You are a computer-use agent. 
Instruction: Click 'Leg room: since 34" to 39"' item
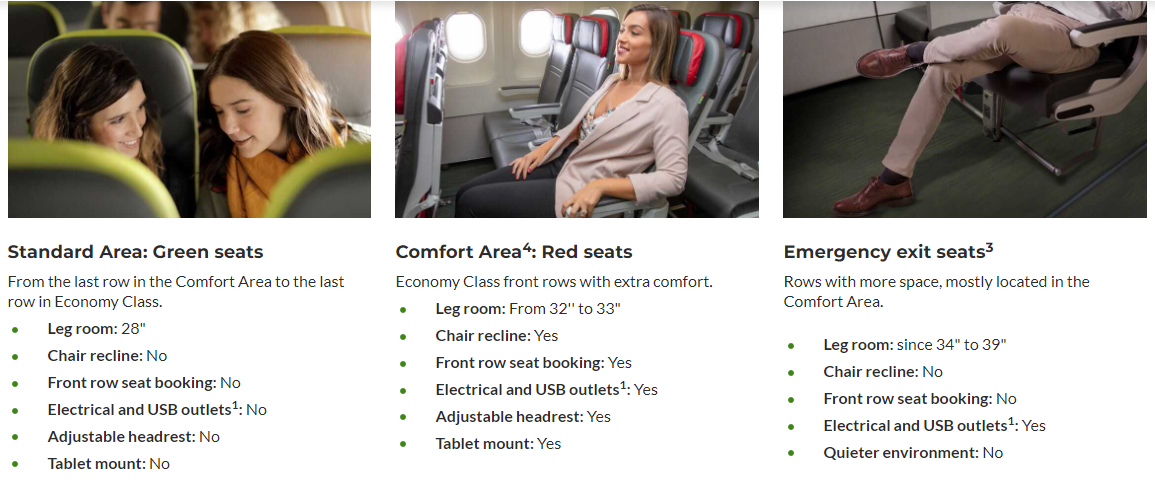(915, 345)
